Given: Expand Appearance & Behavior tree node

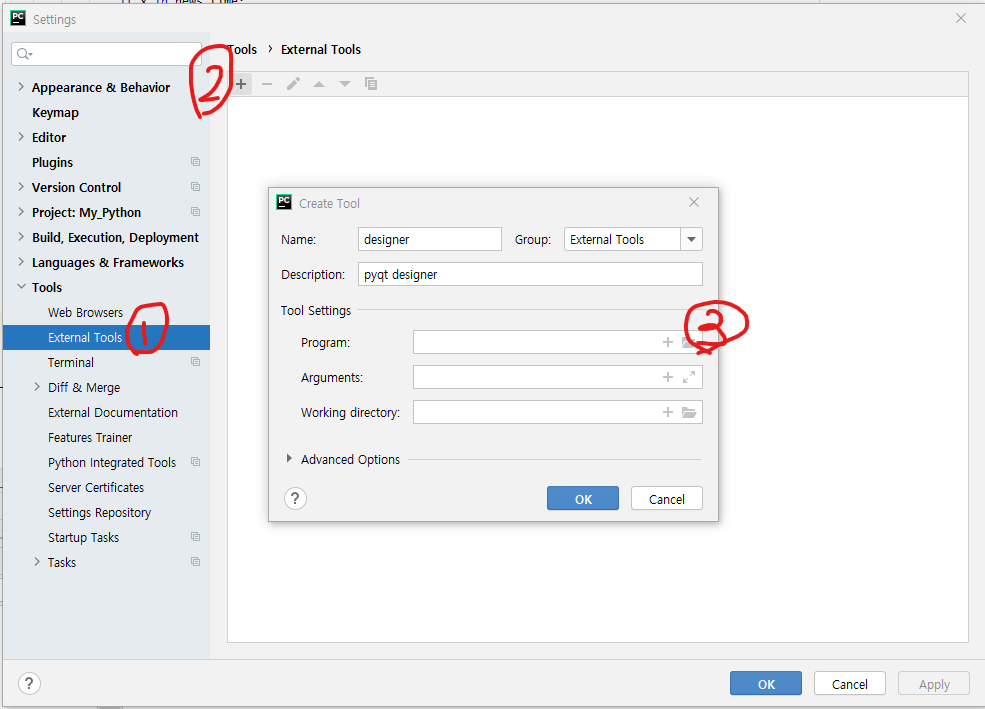Looking at the screenshot, I should pos(21,87).
